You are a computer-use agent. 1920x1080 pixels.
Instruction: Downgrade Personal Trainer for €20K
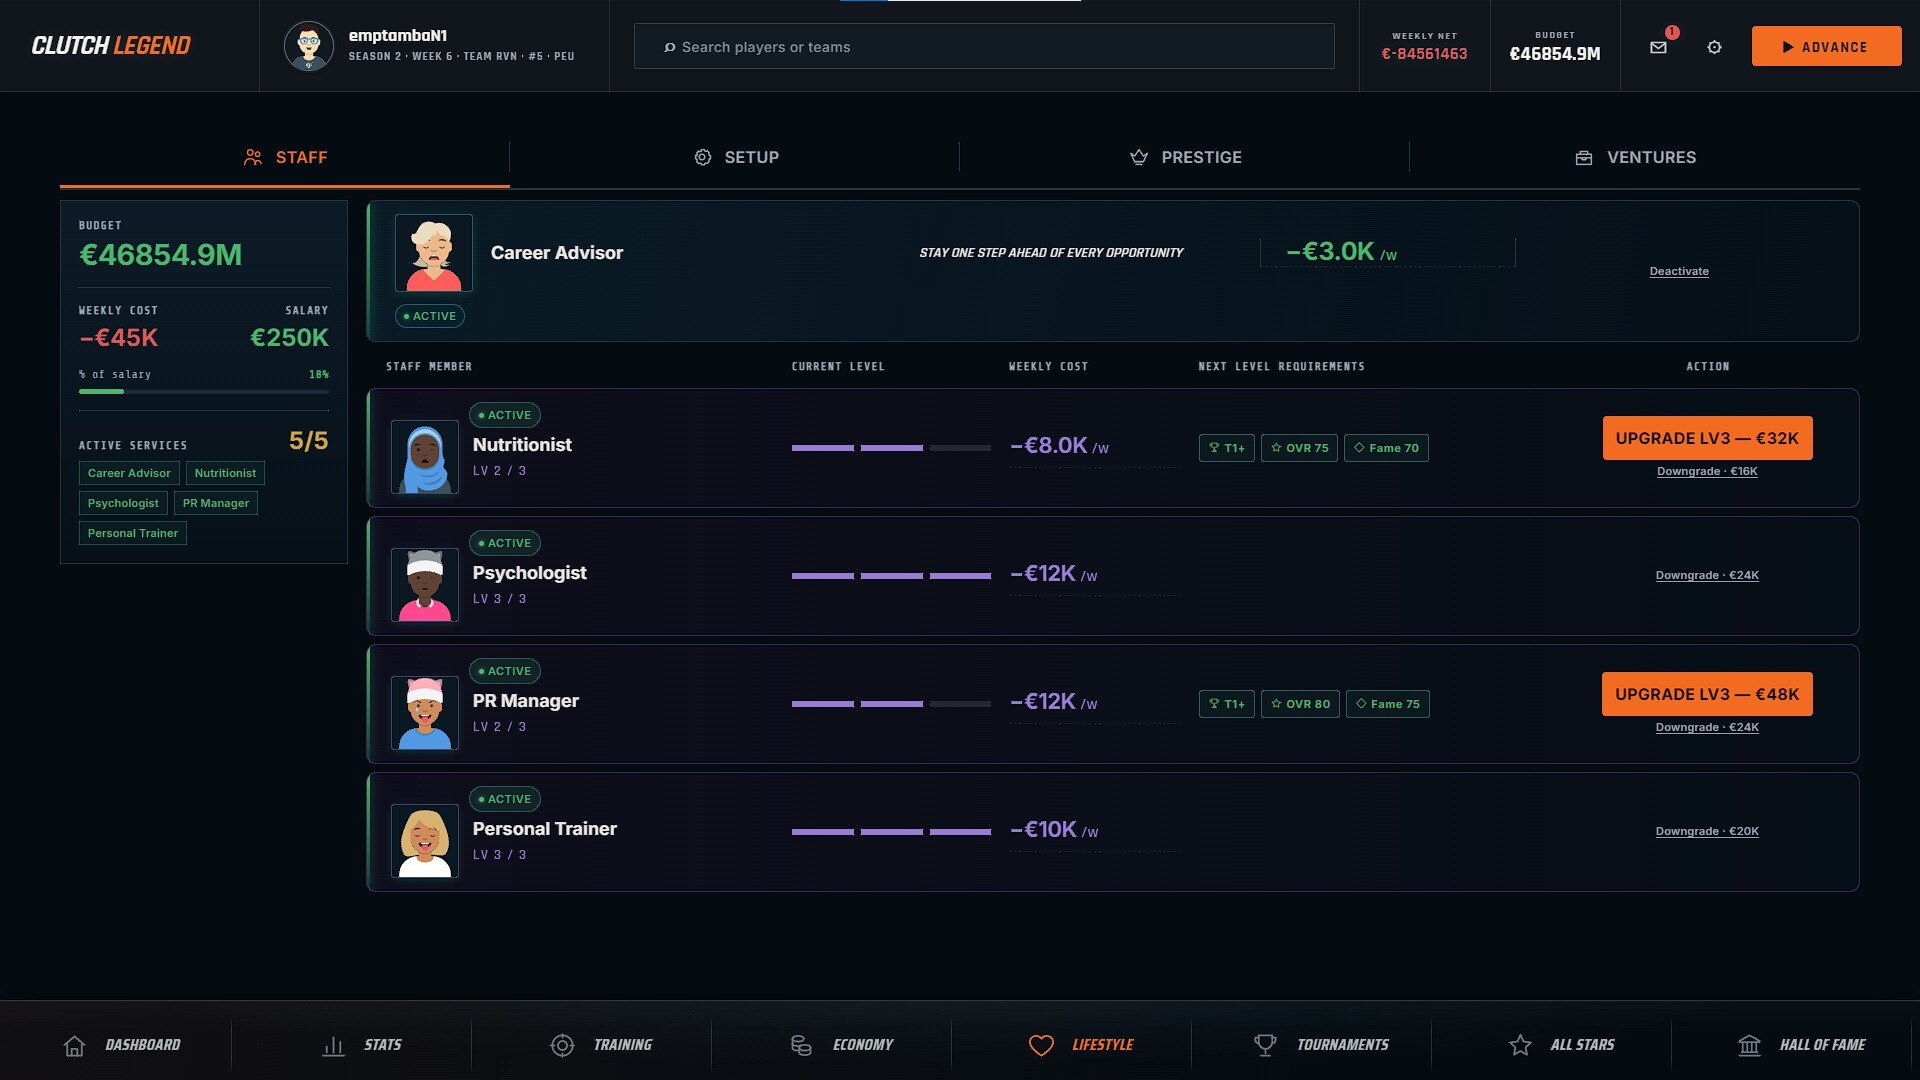tap(1707, 831)
